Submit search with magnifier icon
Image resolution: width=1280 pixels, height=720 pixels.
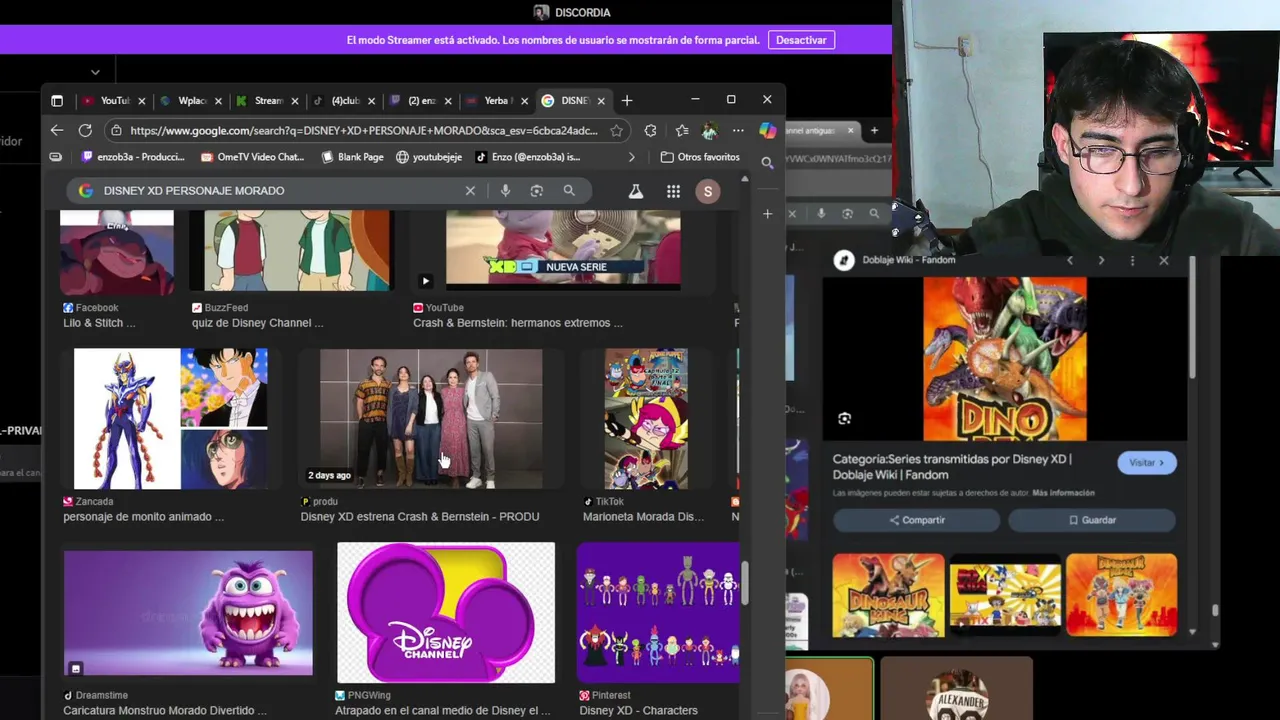click(x=569, y=190)
